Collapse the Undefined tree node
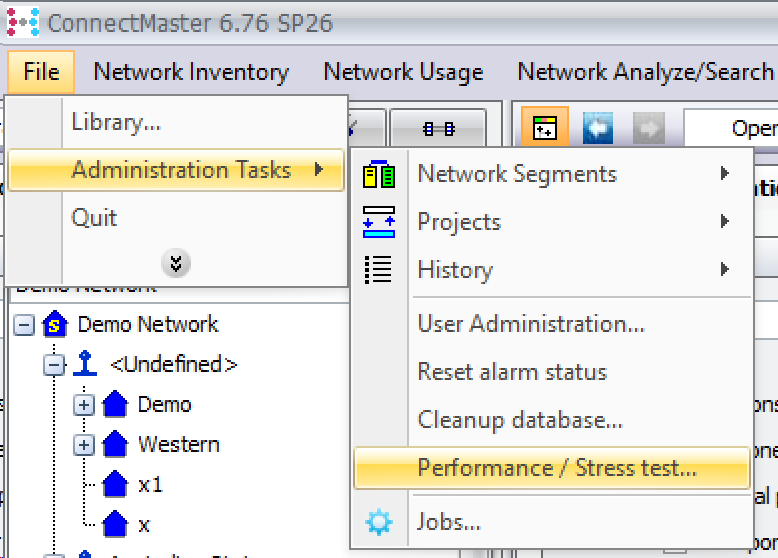 click(x=54, y=366)
